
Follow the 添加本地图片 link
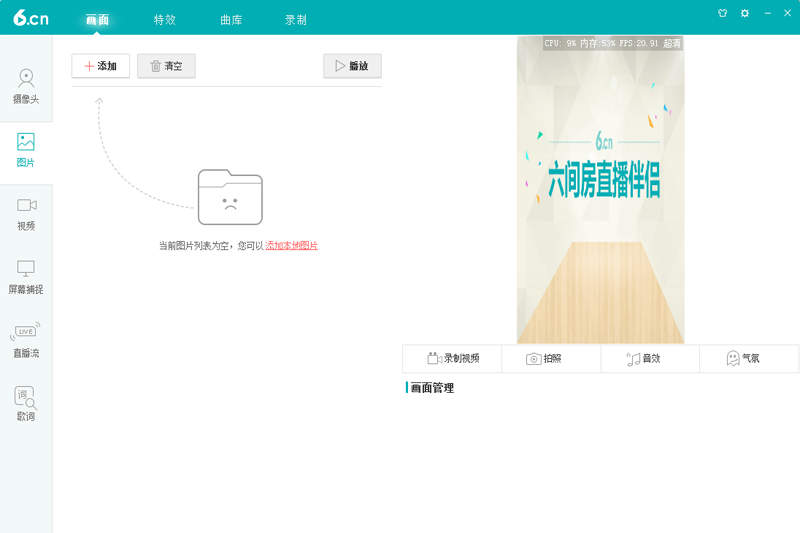tap(291, 245)
